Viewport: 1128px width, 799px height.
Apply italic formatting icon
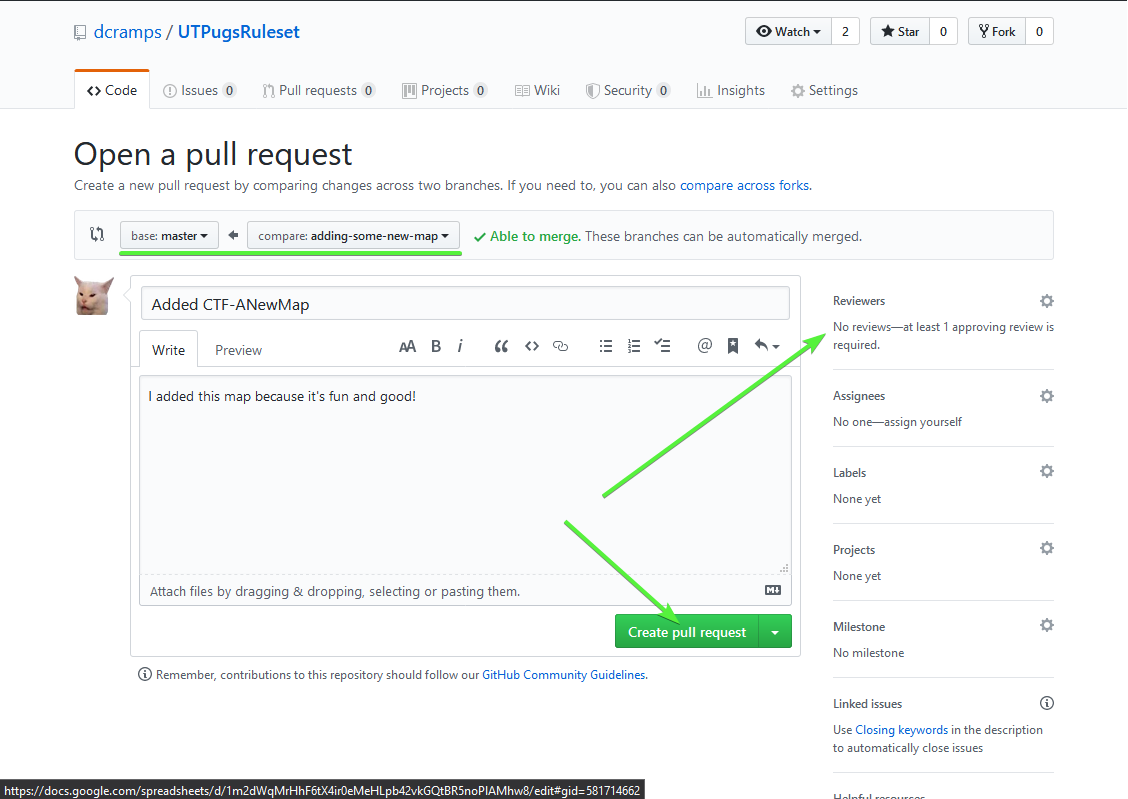coord(460,347)
